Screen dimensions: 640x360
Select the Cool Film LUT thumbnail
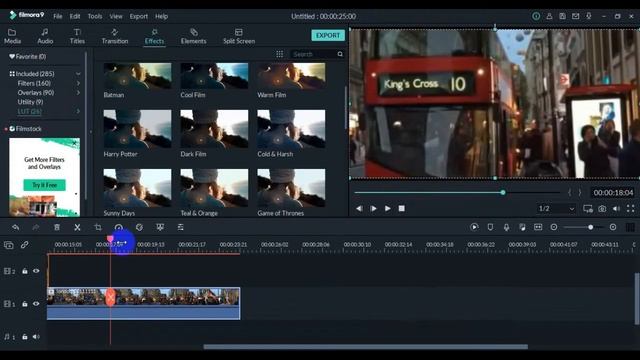[x=214, y=76]
